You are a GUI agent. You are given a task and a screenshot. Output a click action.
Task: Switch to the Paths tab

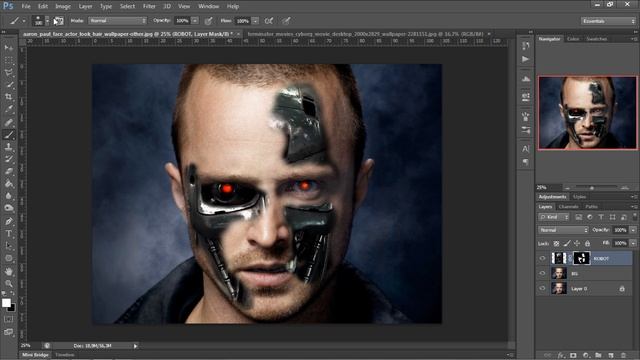591,207
